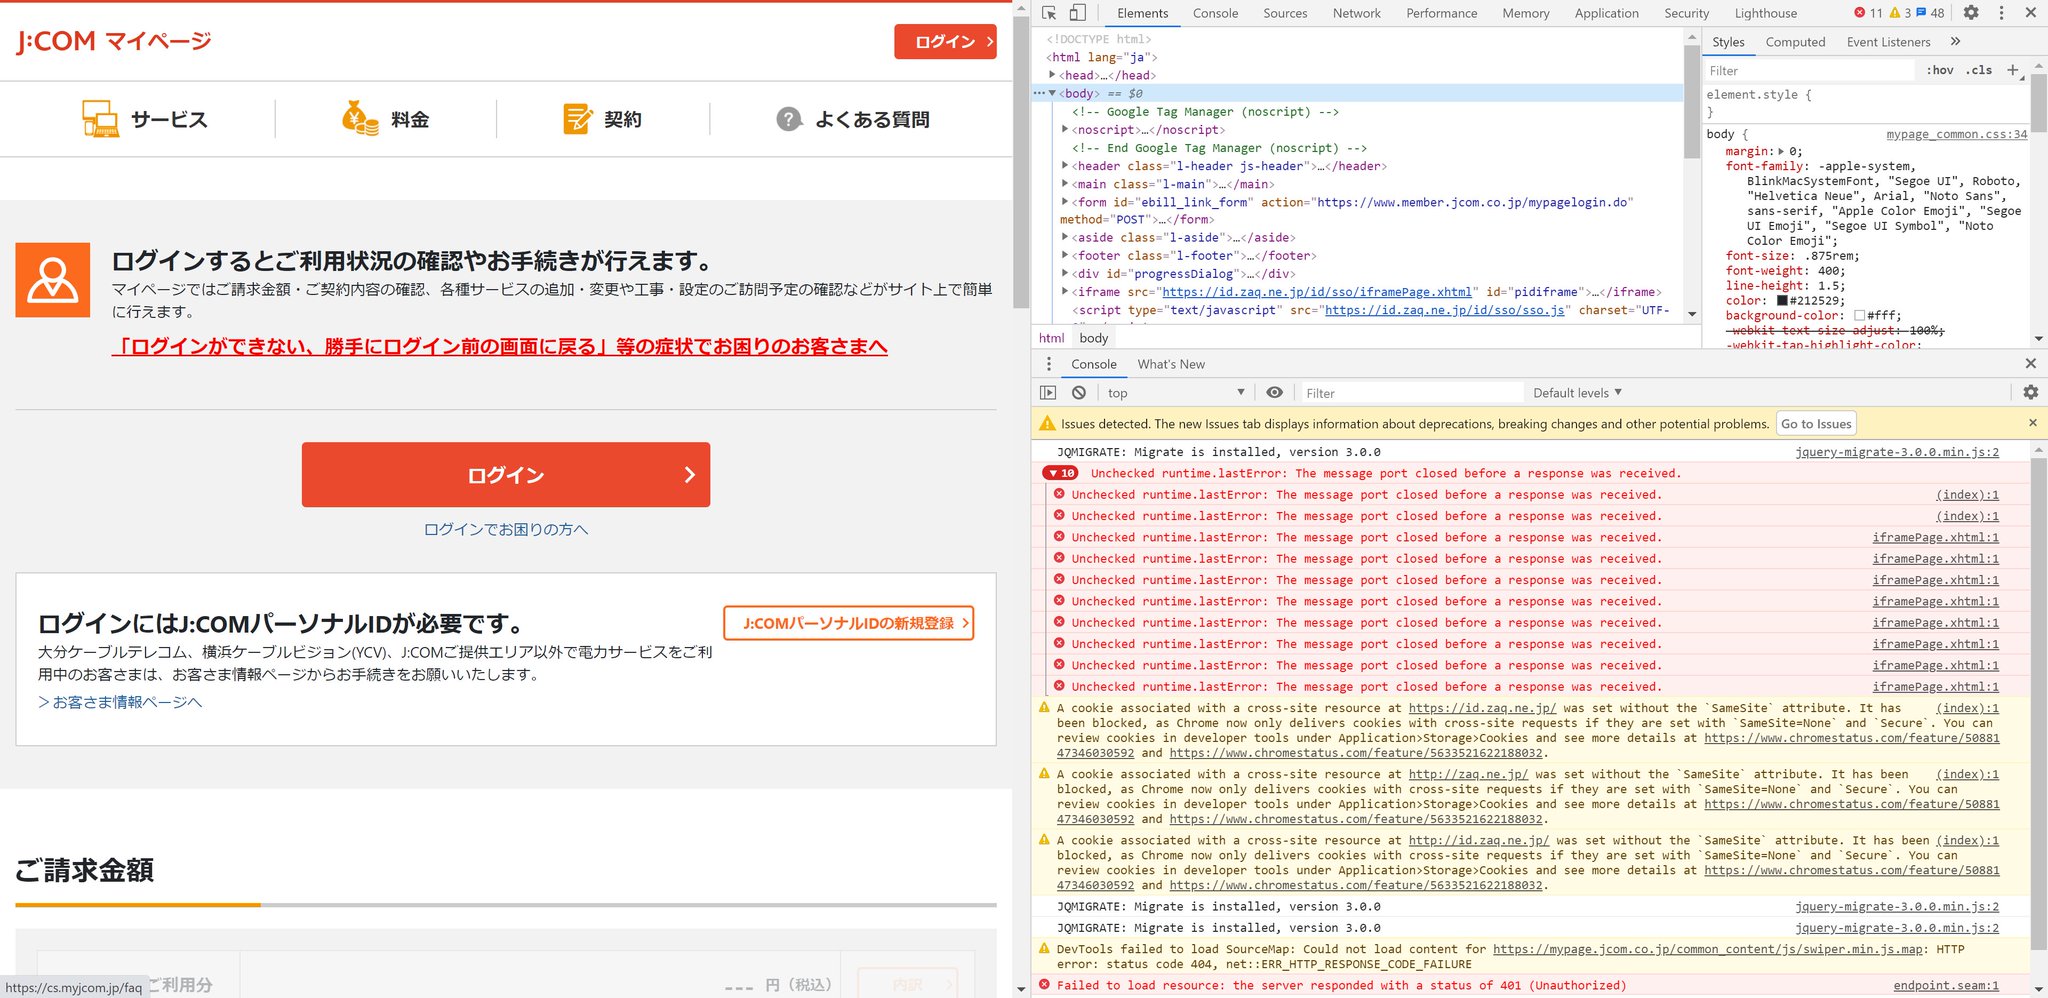
Task: Open the top context selector dropdown
Action: click(x=1175, y=393)
